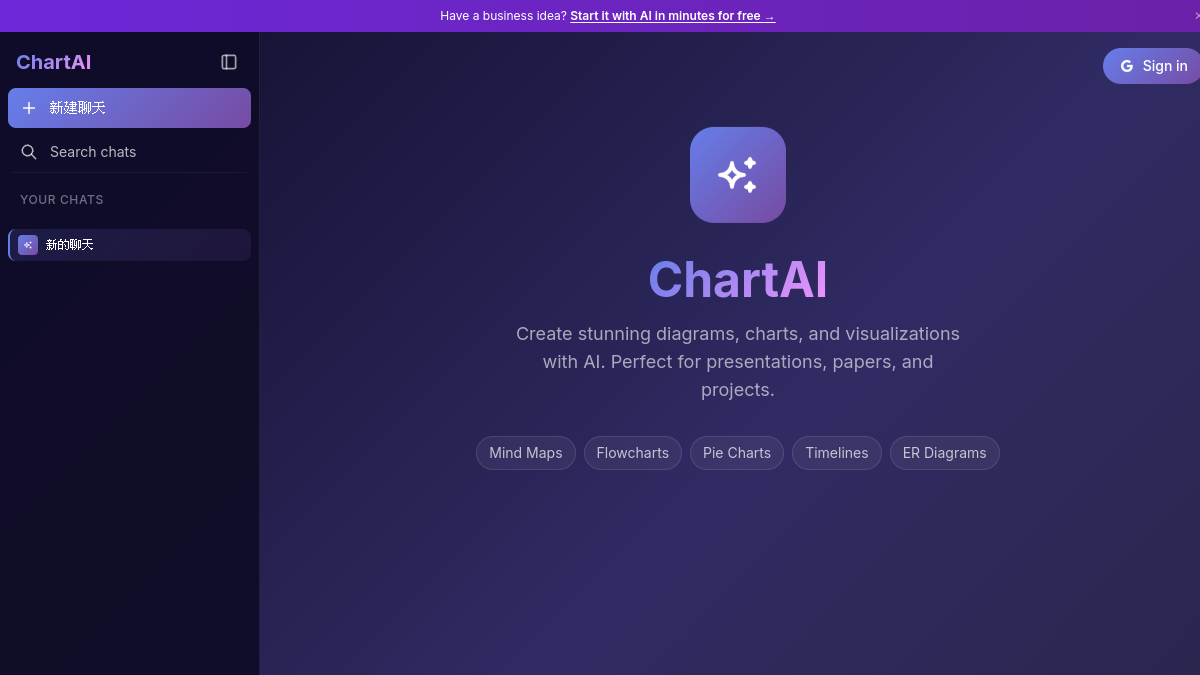Open the 'Start it with AI' banner link
The height and width of the screenshot is (675, 1200).
click(x=672, y=16)
